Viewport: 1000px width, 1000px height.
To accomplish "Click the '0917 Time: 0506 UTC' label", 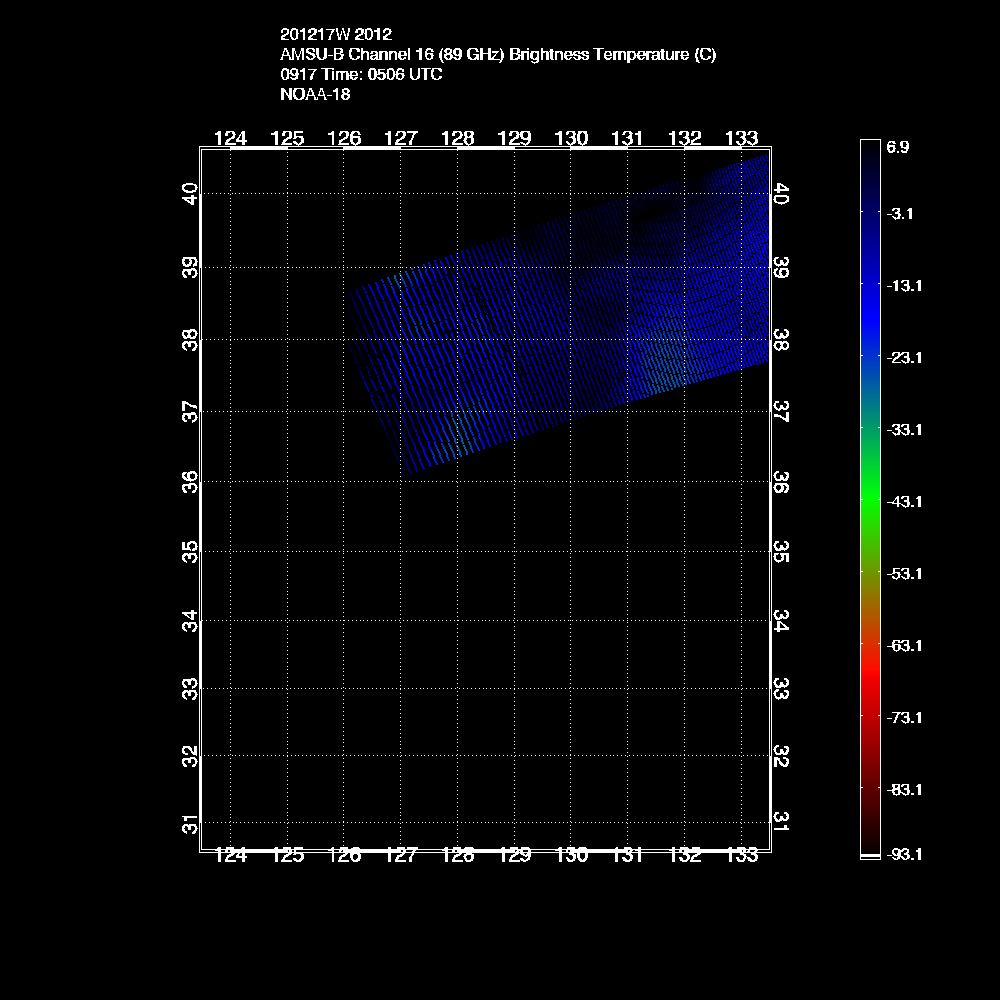I will 361,75.
